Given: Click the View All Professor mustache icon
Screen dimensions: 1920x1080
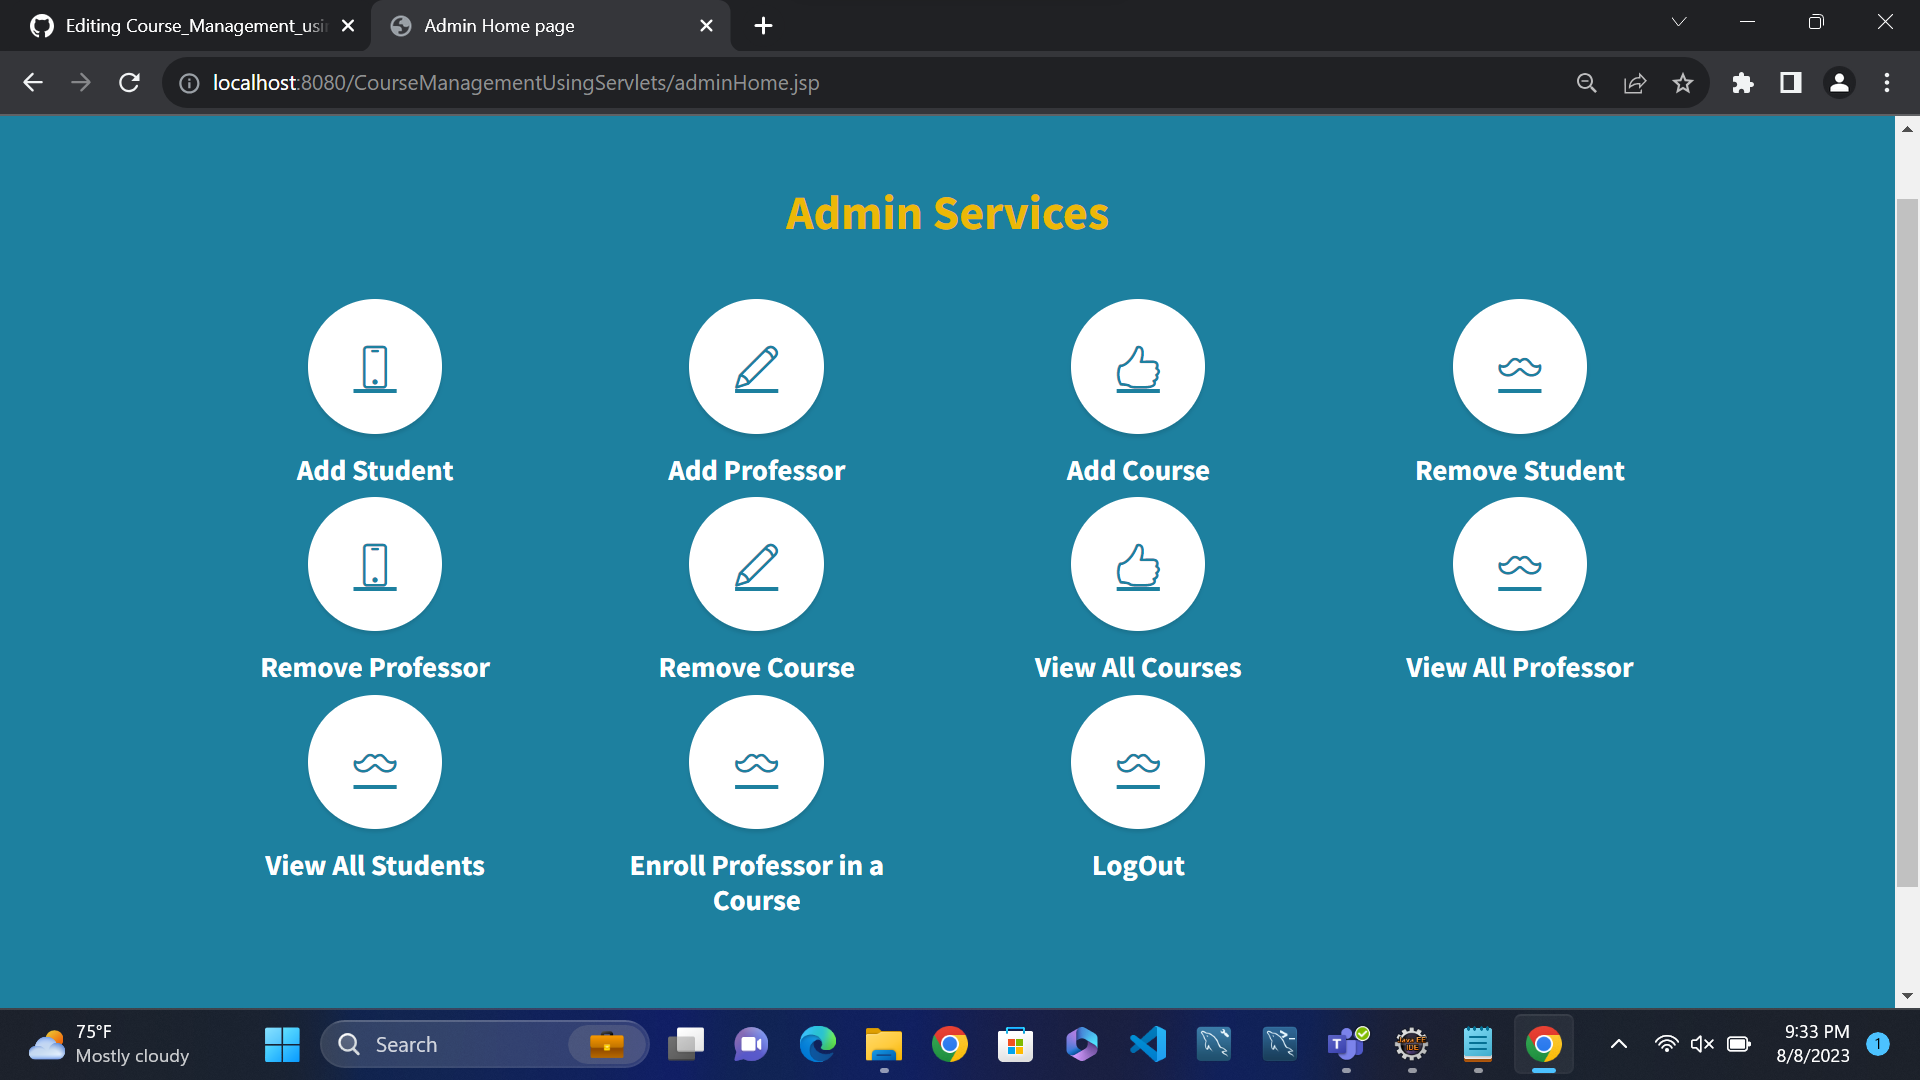Looking at the screenshot, I should (1519, 564).
